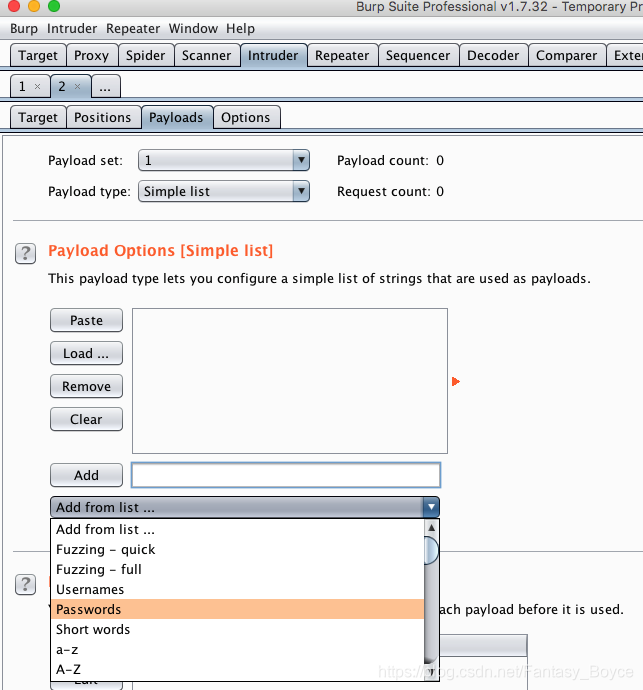This screenshot has width=643, height=690.
Task: Open the Window menu
Action: pyautogui.click(x=193, y=29)
